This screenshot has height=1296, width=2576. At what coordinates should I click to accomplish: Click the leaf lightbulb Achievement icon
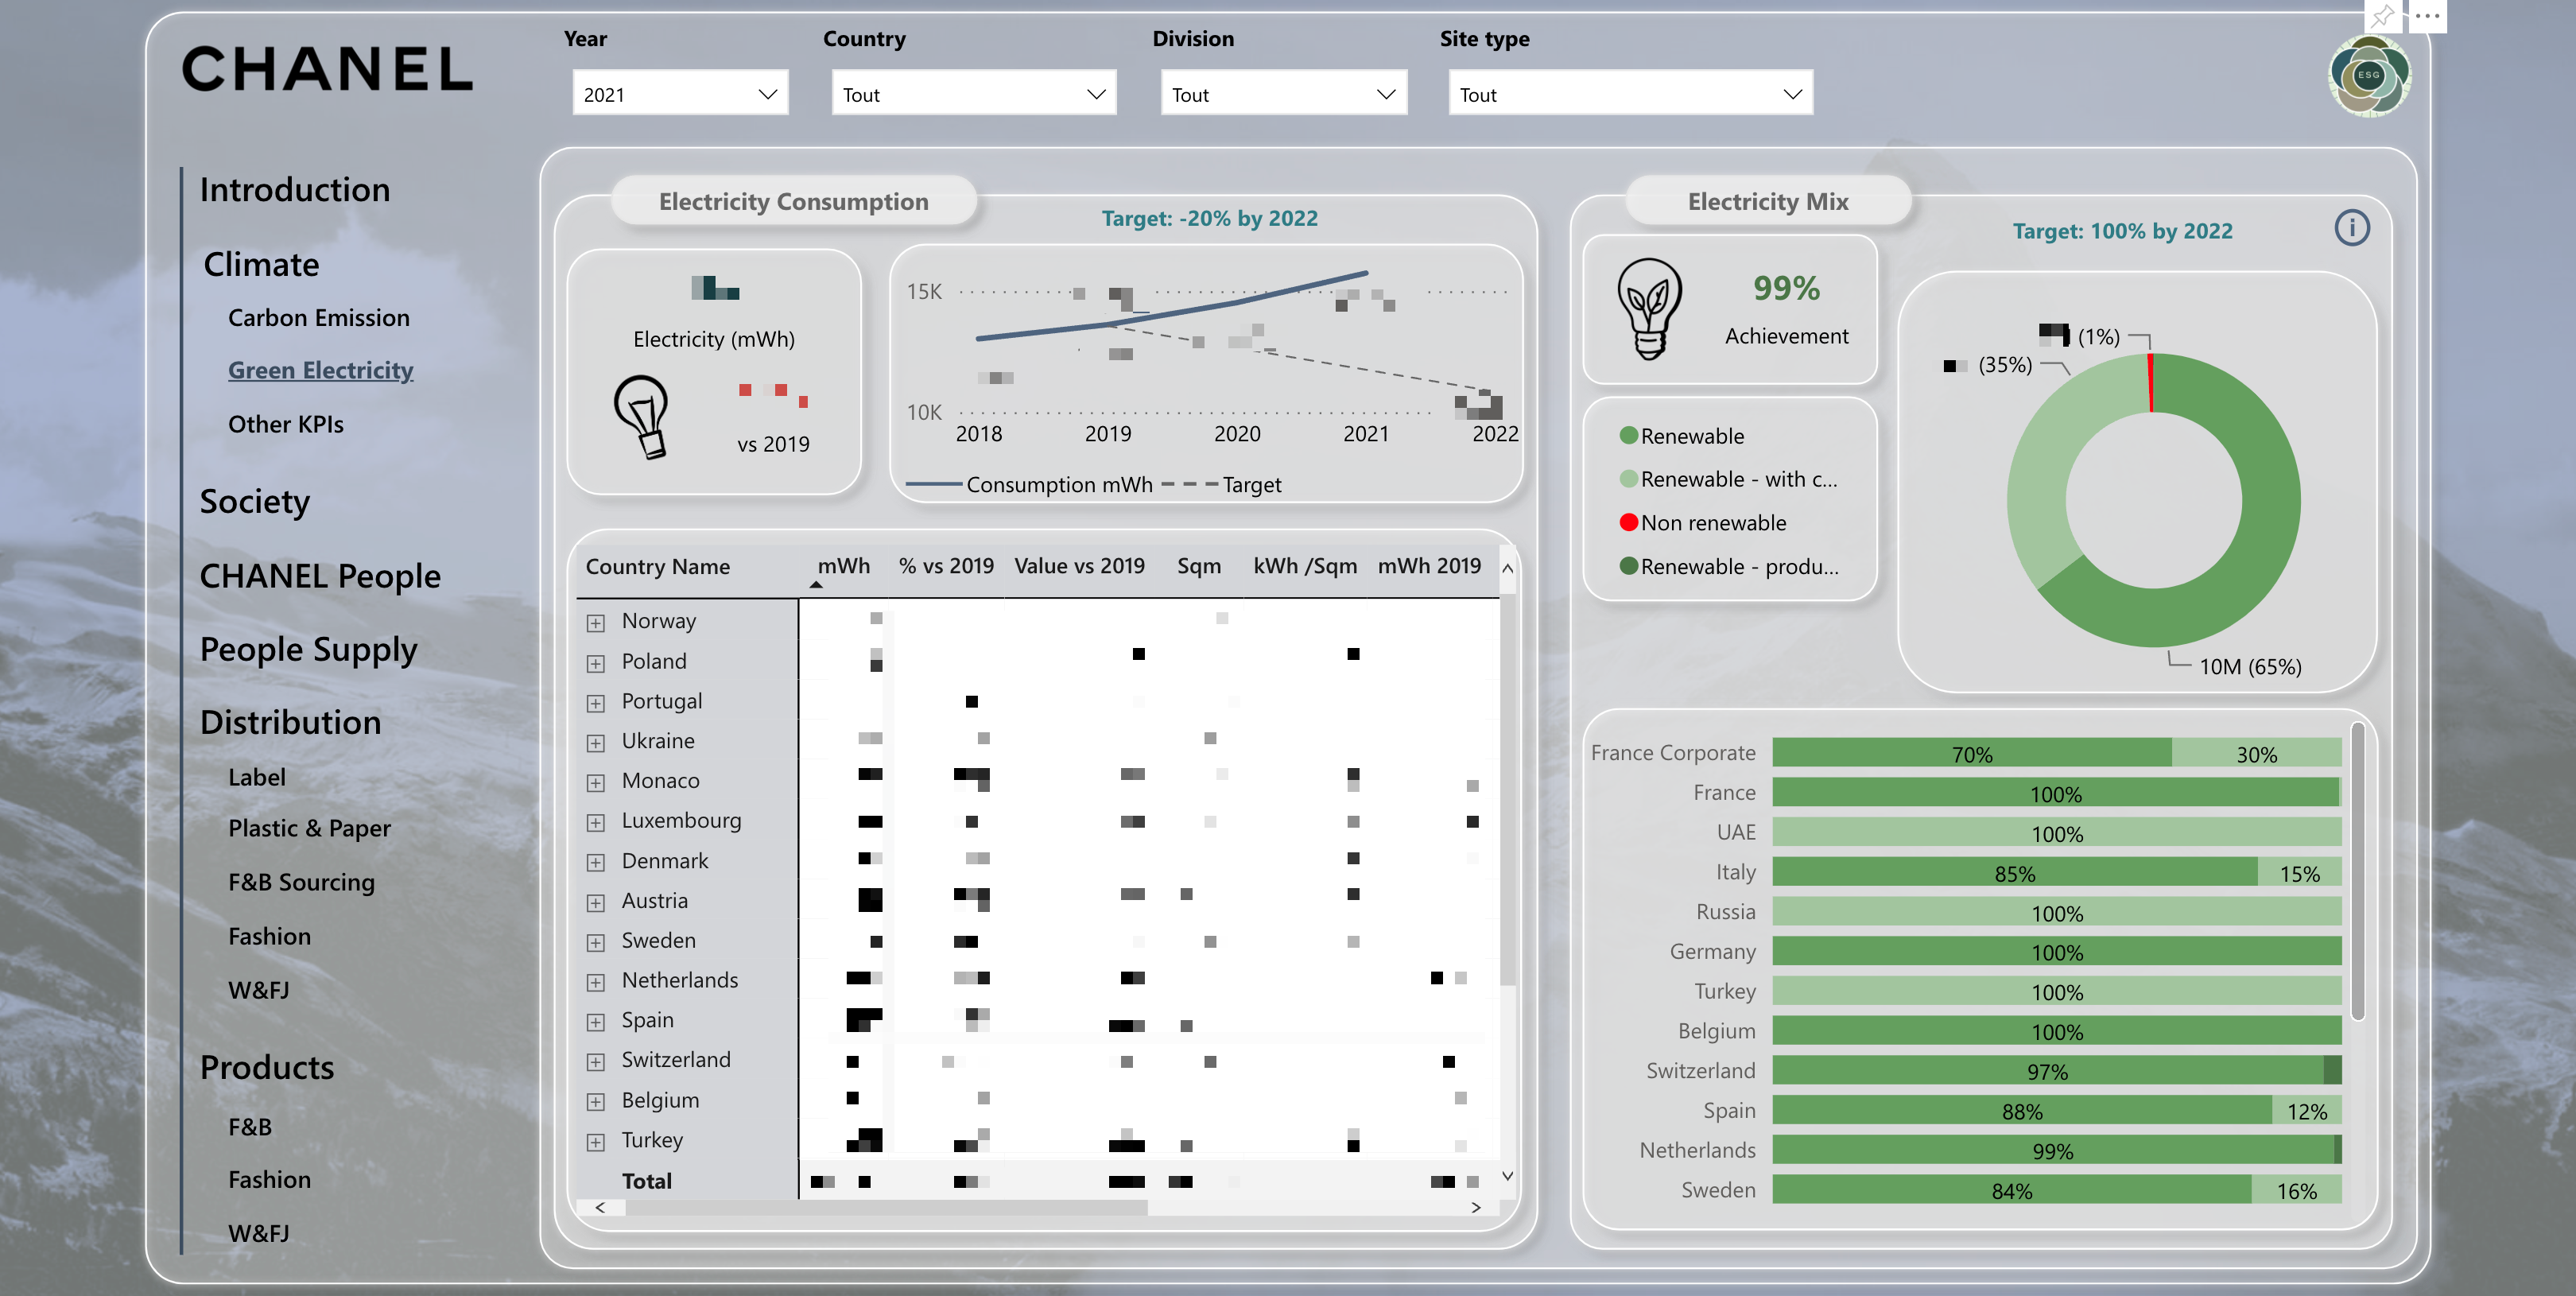tap(1649, 309)
